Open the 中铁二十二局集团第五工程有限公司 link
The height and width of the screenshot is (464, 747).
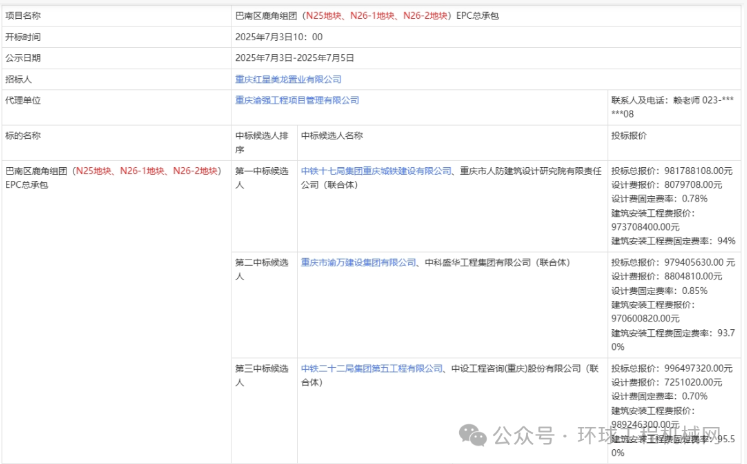tap(372, 368)
